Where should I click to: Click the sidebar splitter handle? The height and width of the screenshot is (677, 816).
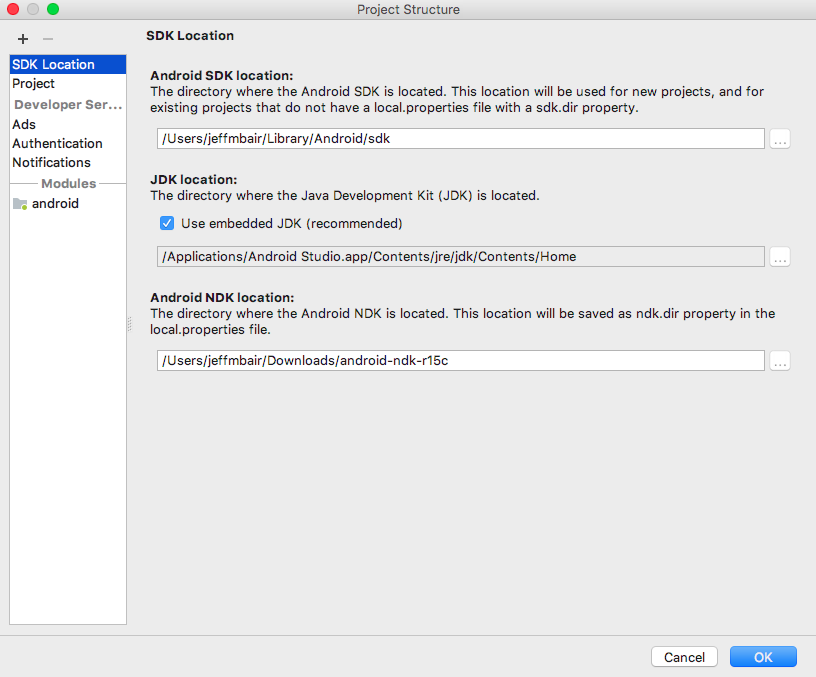tap(130, 324)
